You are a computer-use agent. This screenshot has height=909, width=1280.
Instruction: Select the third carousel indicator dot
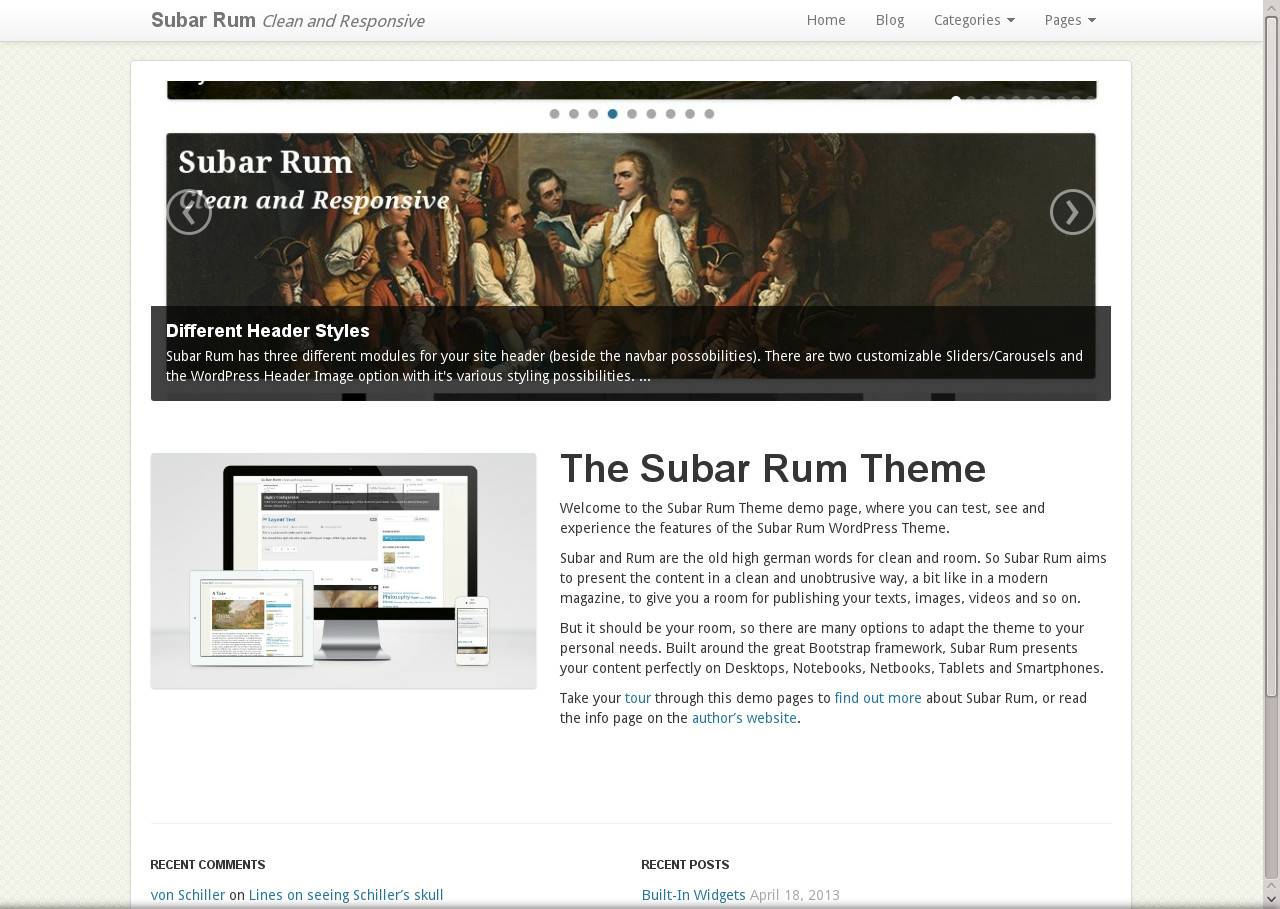tap(593, 114)
